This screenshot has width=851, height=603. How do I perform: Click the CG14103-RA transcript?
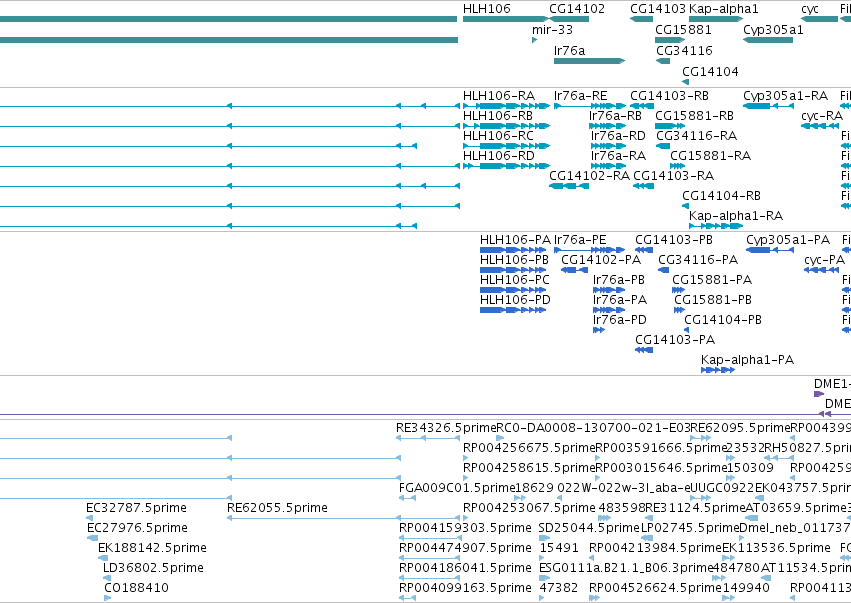point(643,186)
